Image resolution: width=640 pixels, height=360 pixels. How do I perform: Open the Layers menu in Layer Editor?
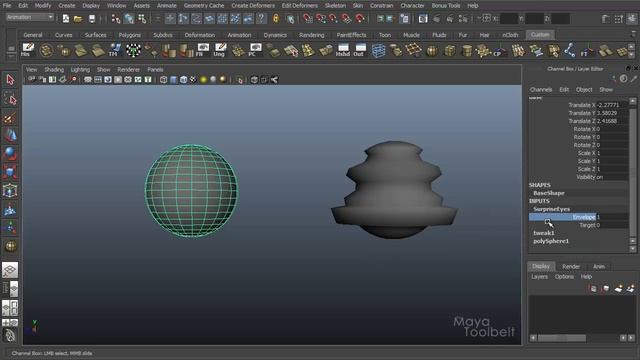(539, 277)
